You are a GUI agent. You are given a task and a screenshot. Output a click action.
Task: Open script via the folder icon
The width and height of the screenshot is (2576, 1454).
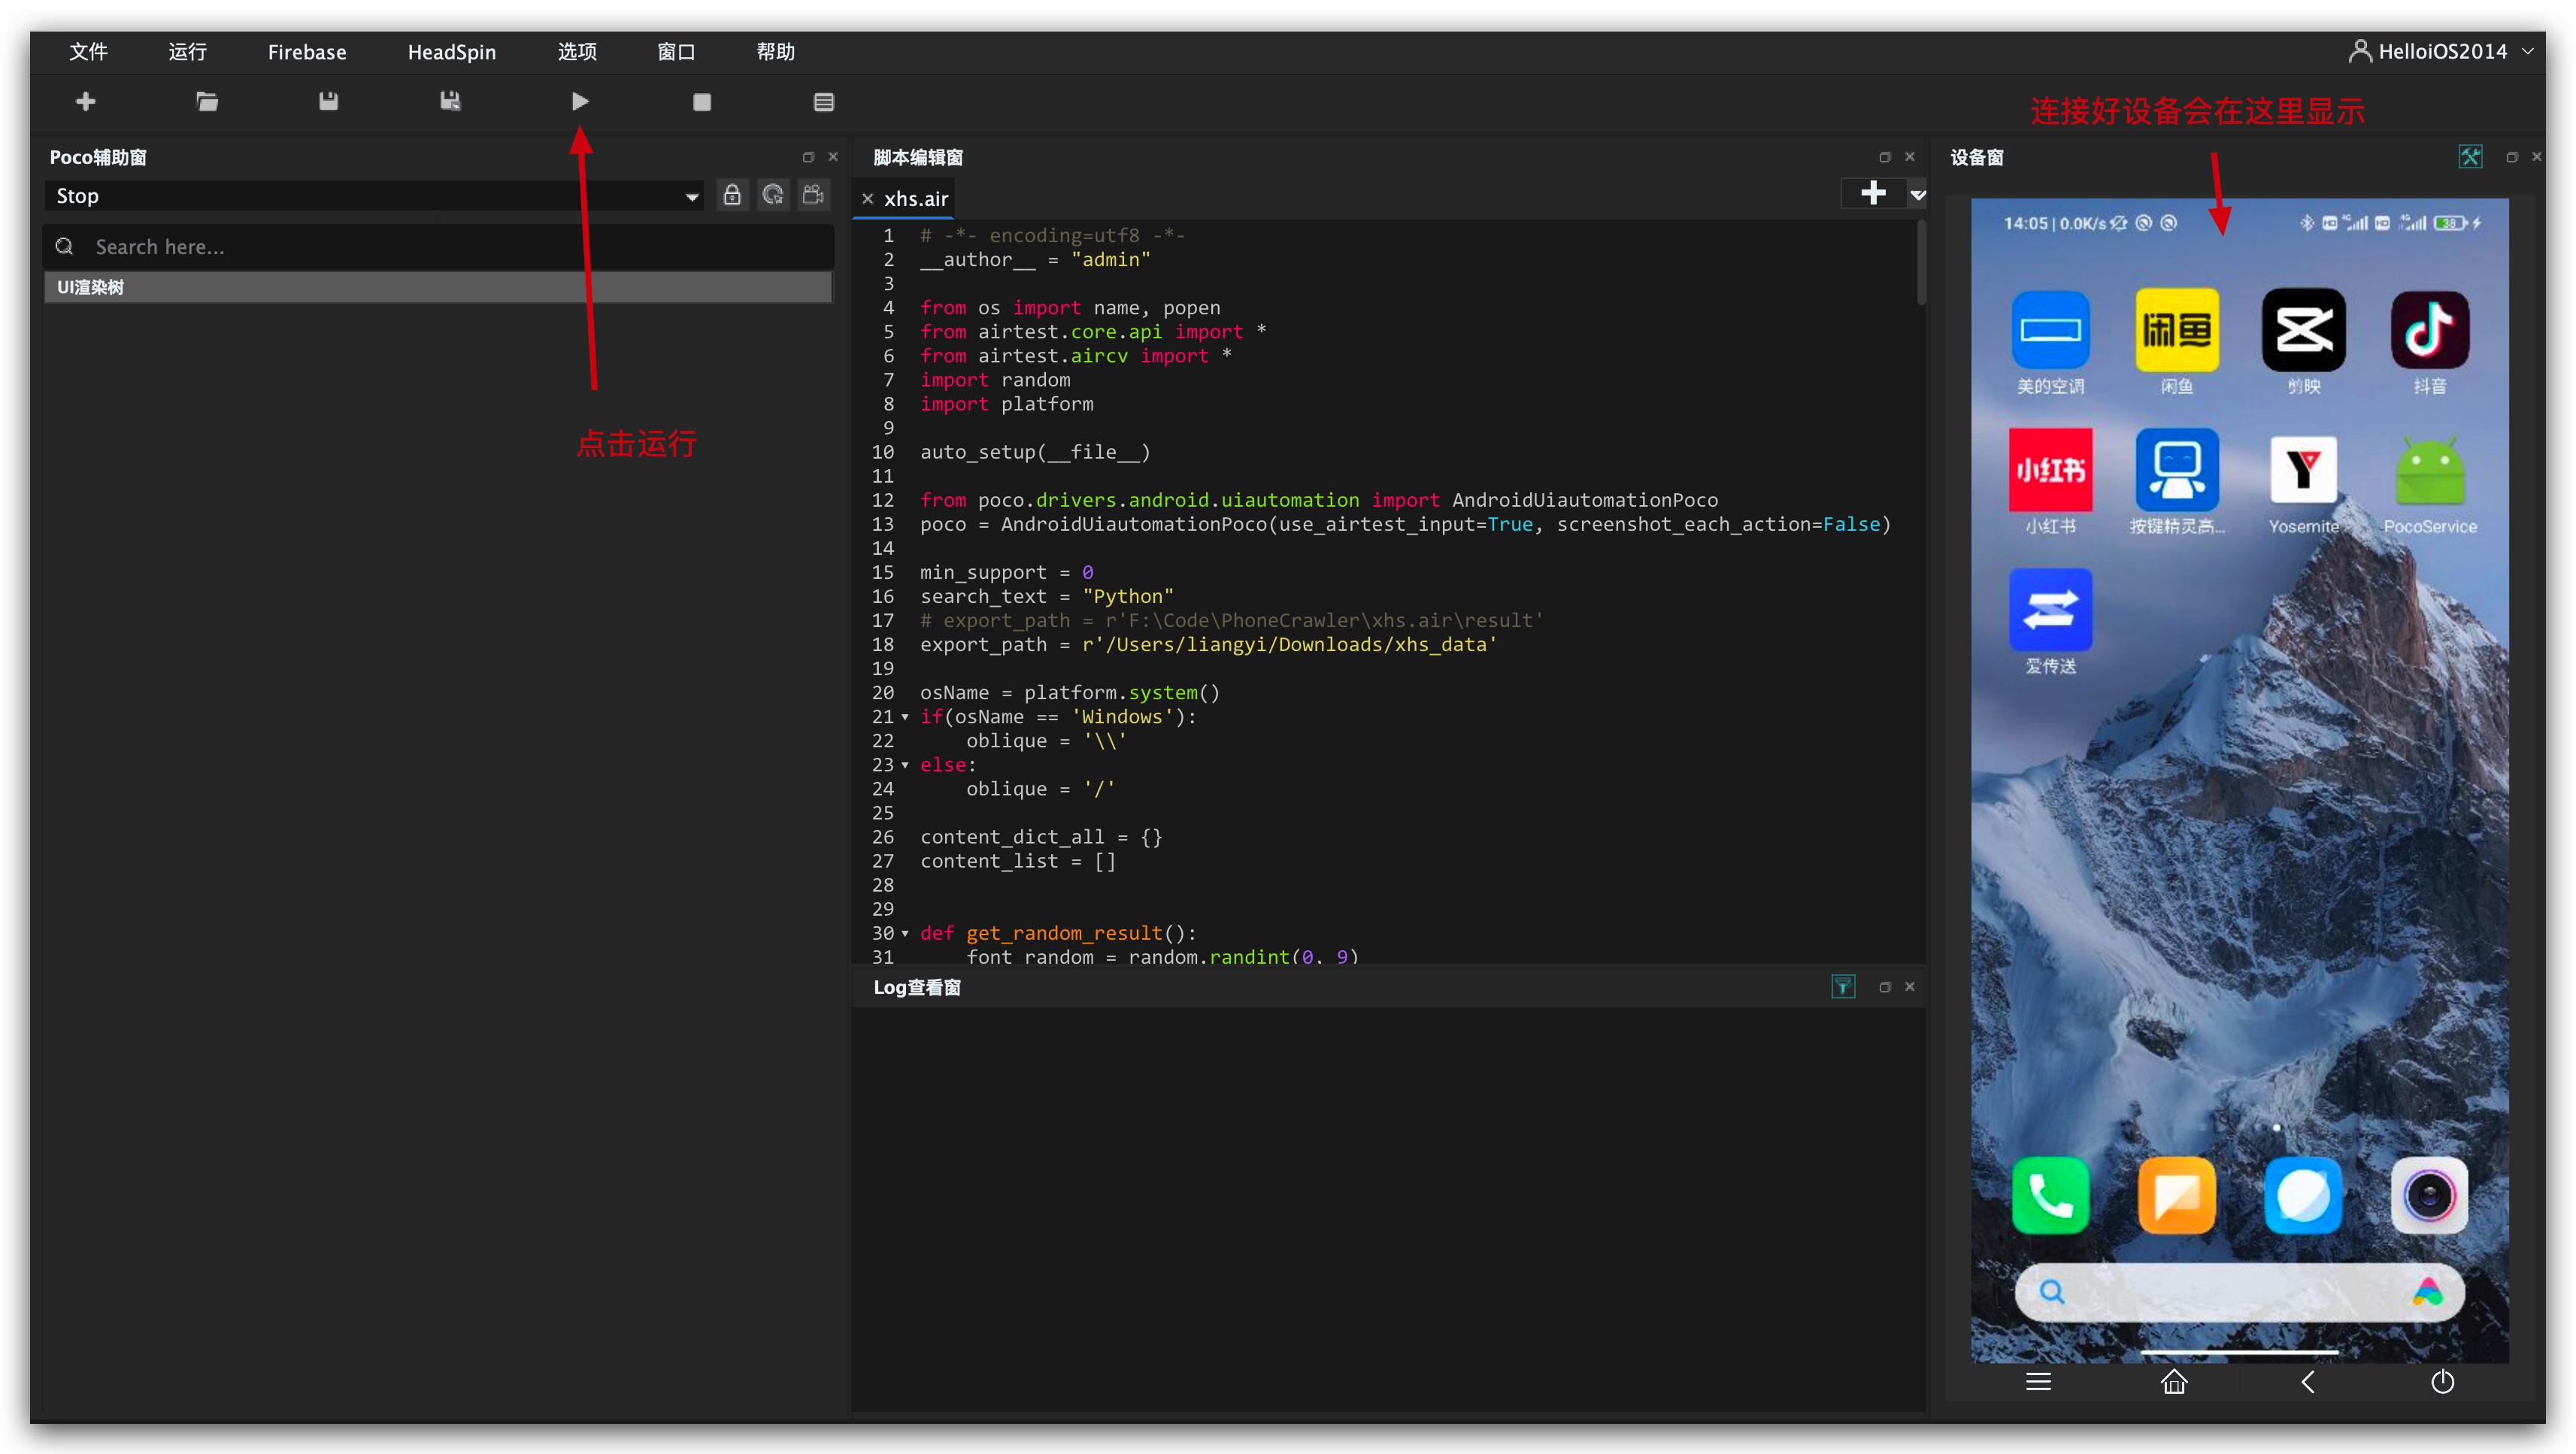point(207,101)
